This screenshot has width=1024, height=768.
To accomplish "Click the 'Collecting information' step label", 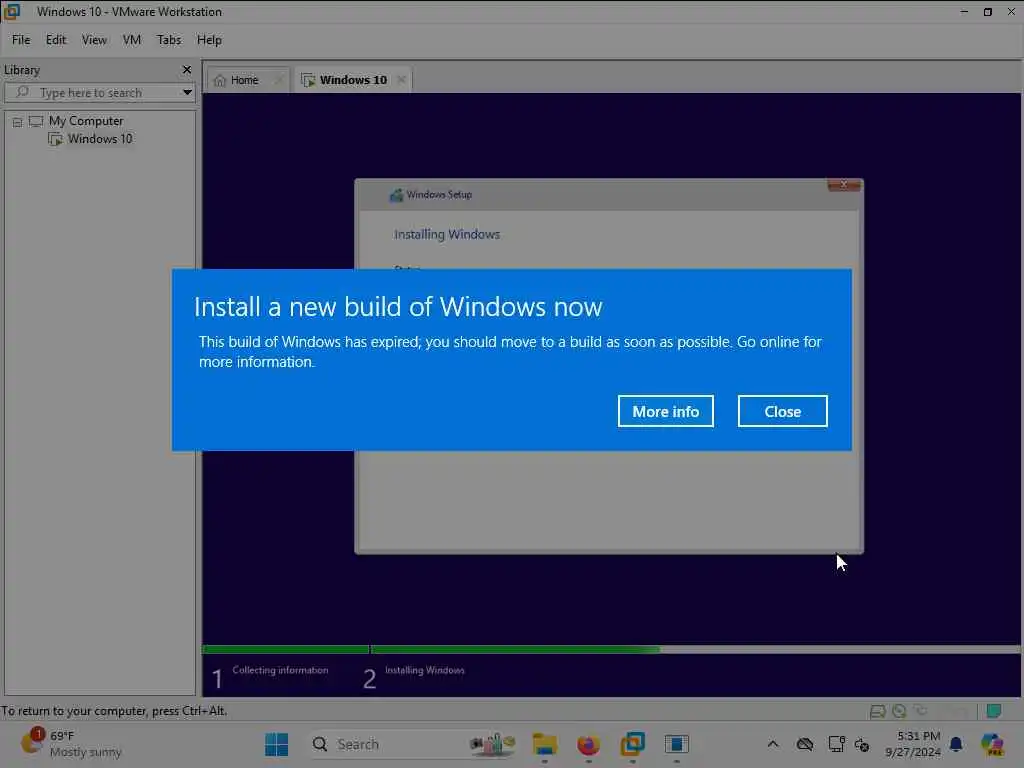I will point(280,670).
